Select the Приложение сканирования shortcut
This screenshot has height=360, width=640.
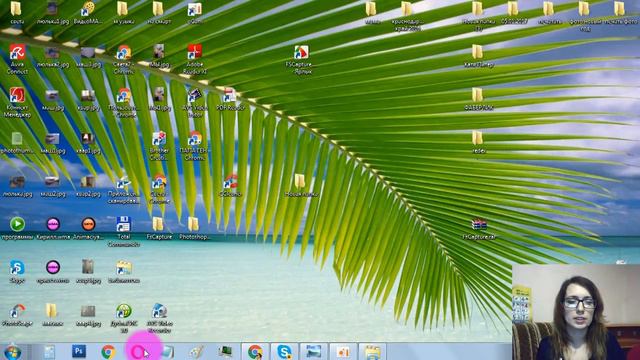pyautogui.click(x=124, y=189)
